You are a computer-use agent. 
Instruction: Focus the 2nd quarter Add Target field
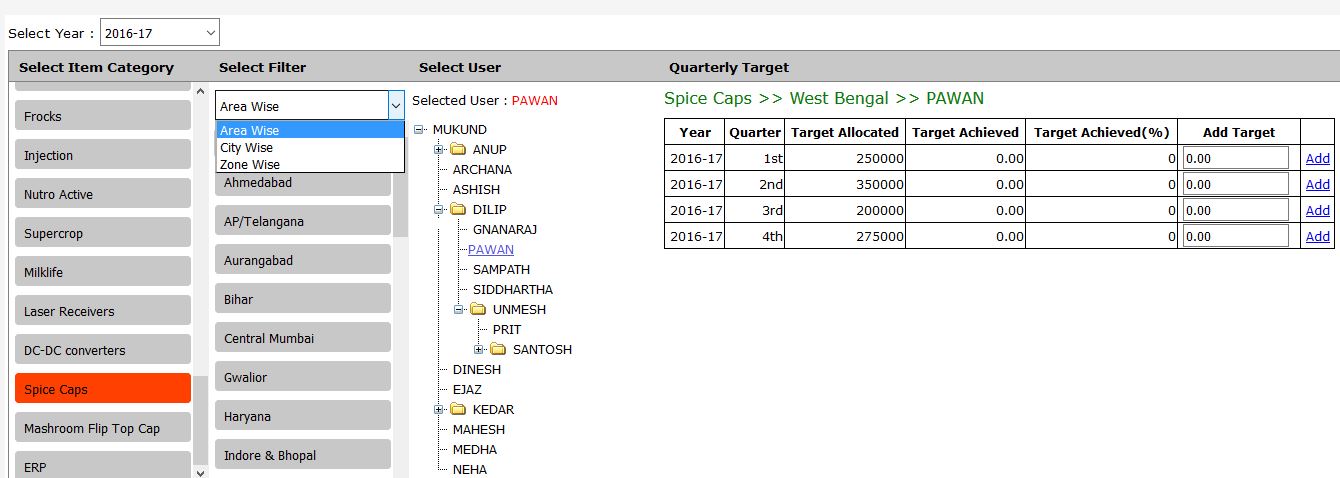(1235, 185)
